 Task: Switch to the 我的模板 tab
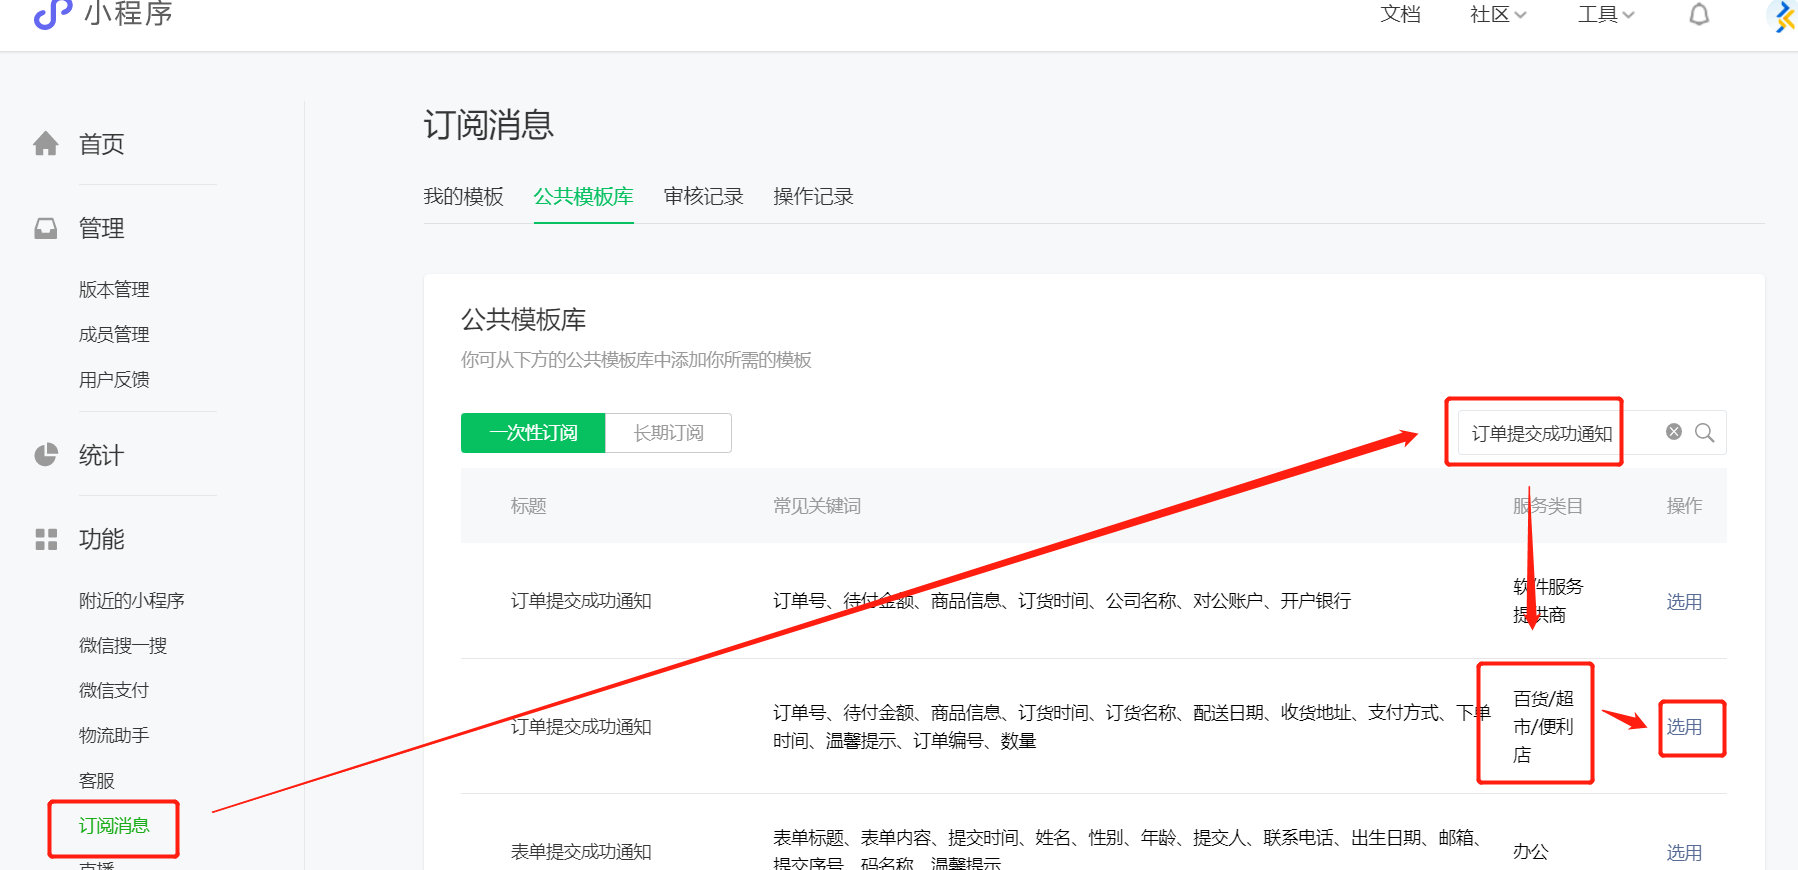463,196
